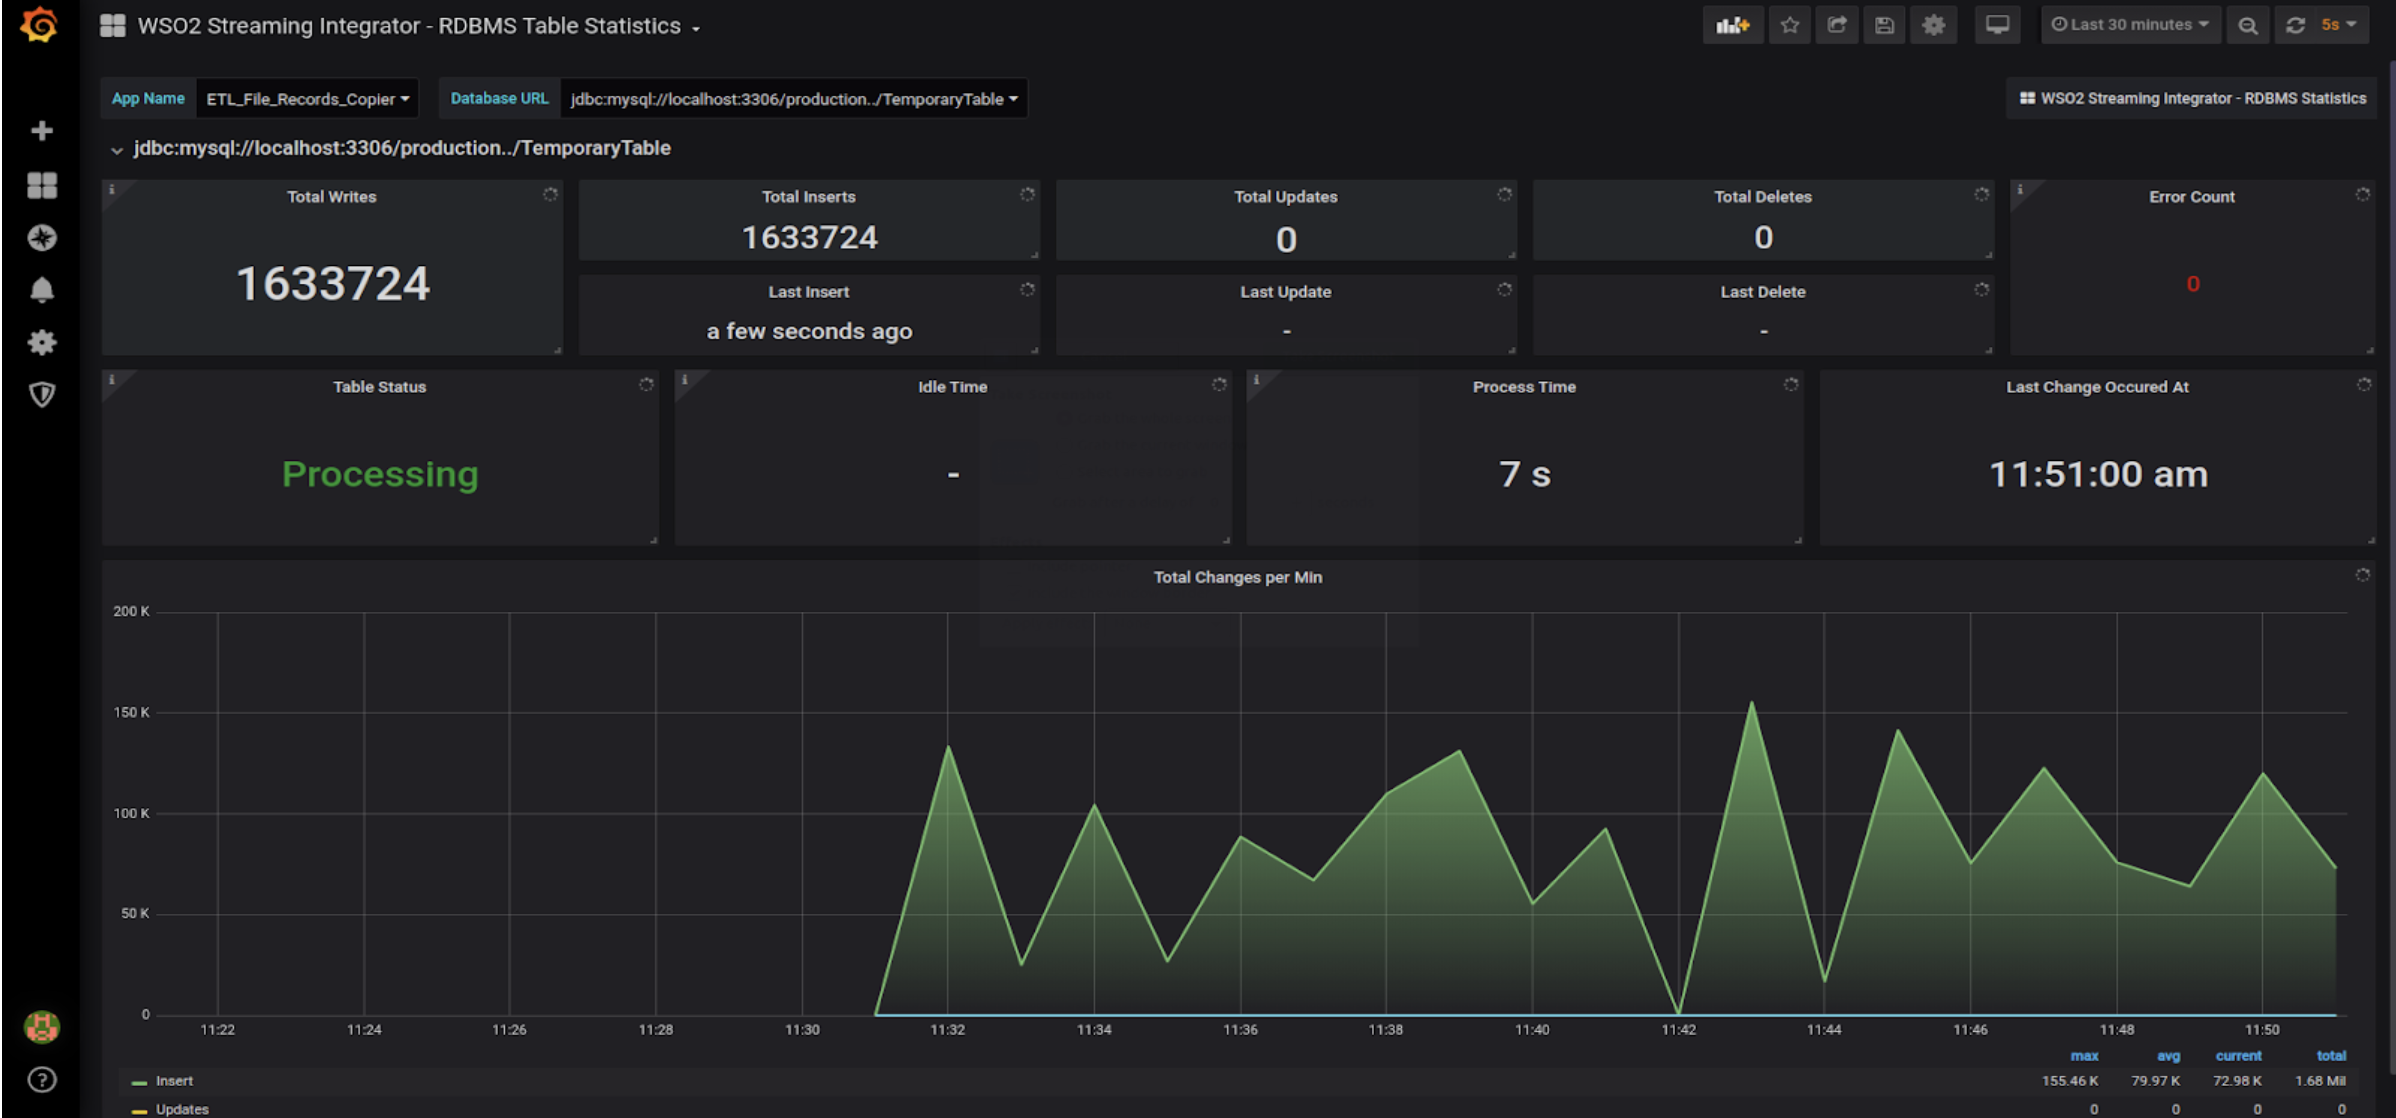Open the Alerting bell icon
Viewport: 2396px width, 1118px height.
42,290
